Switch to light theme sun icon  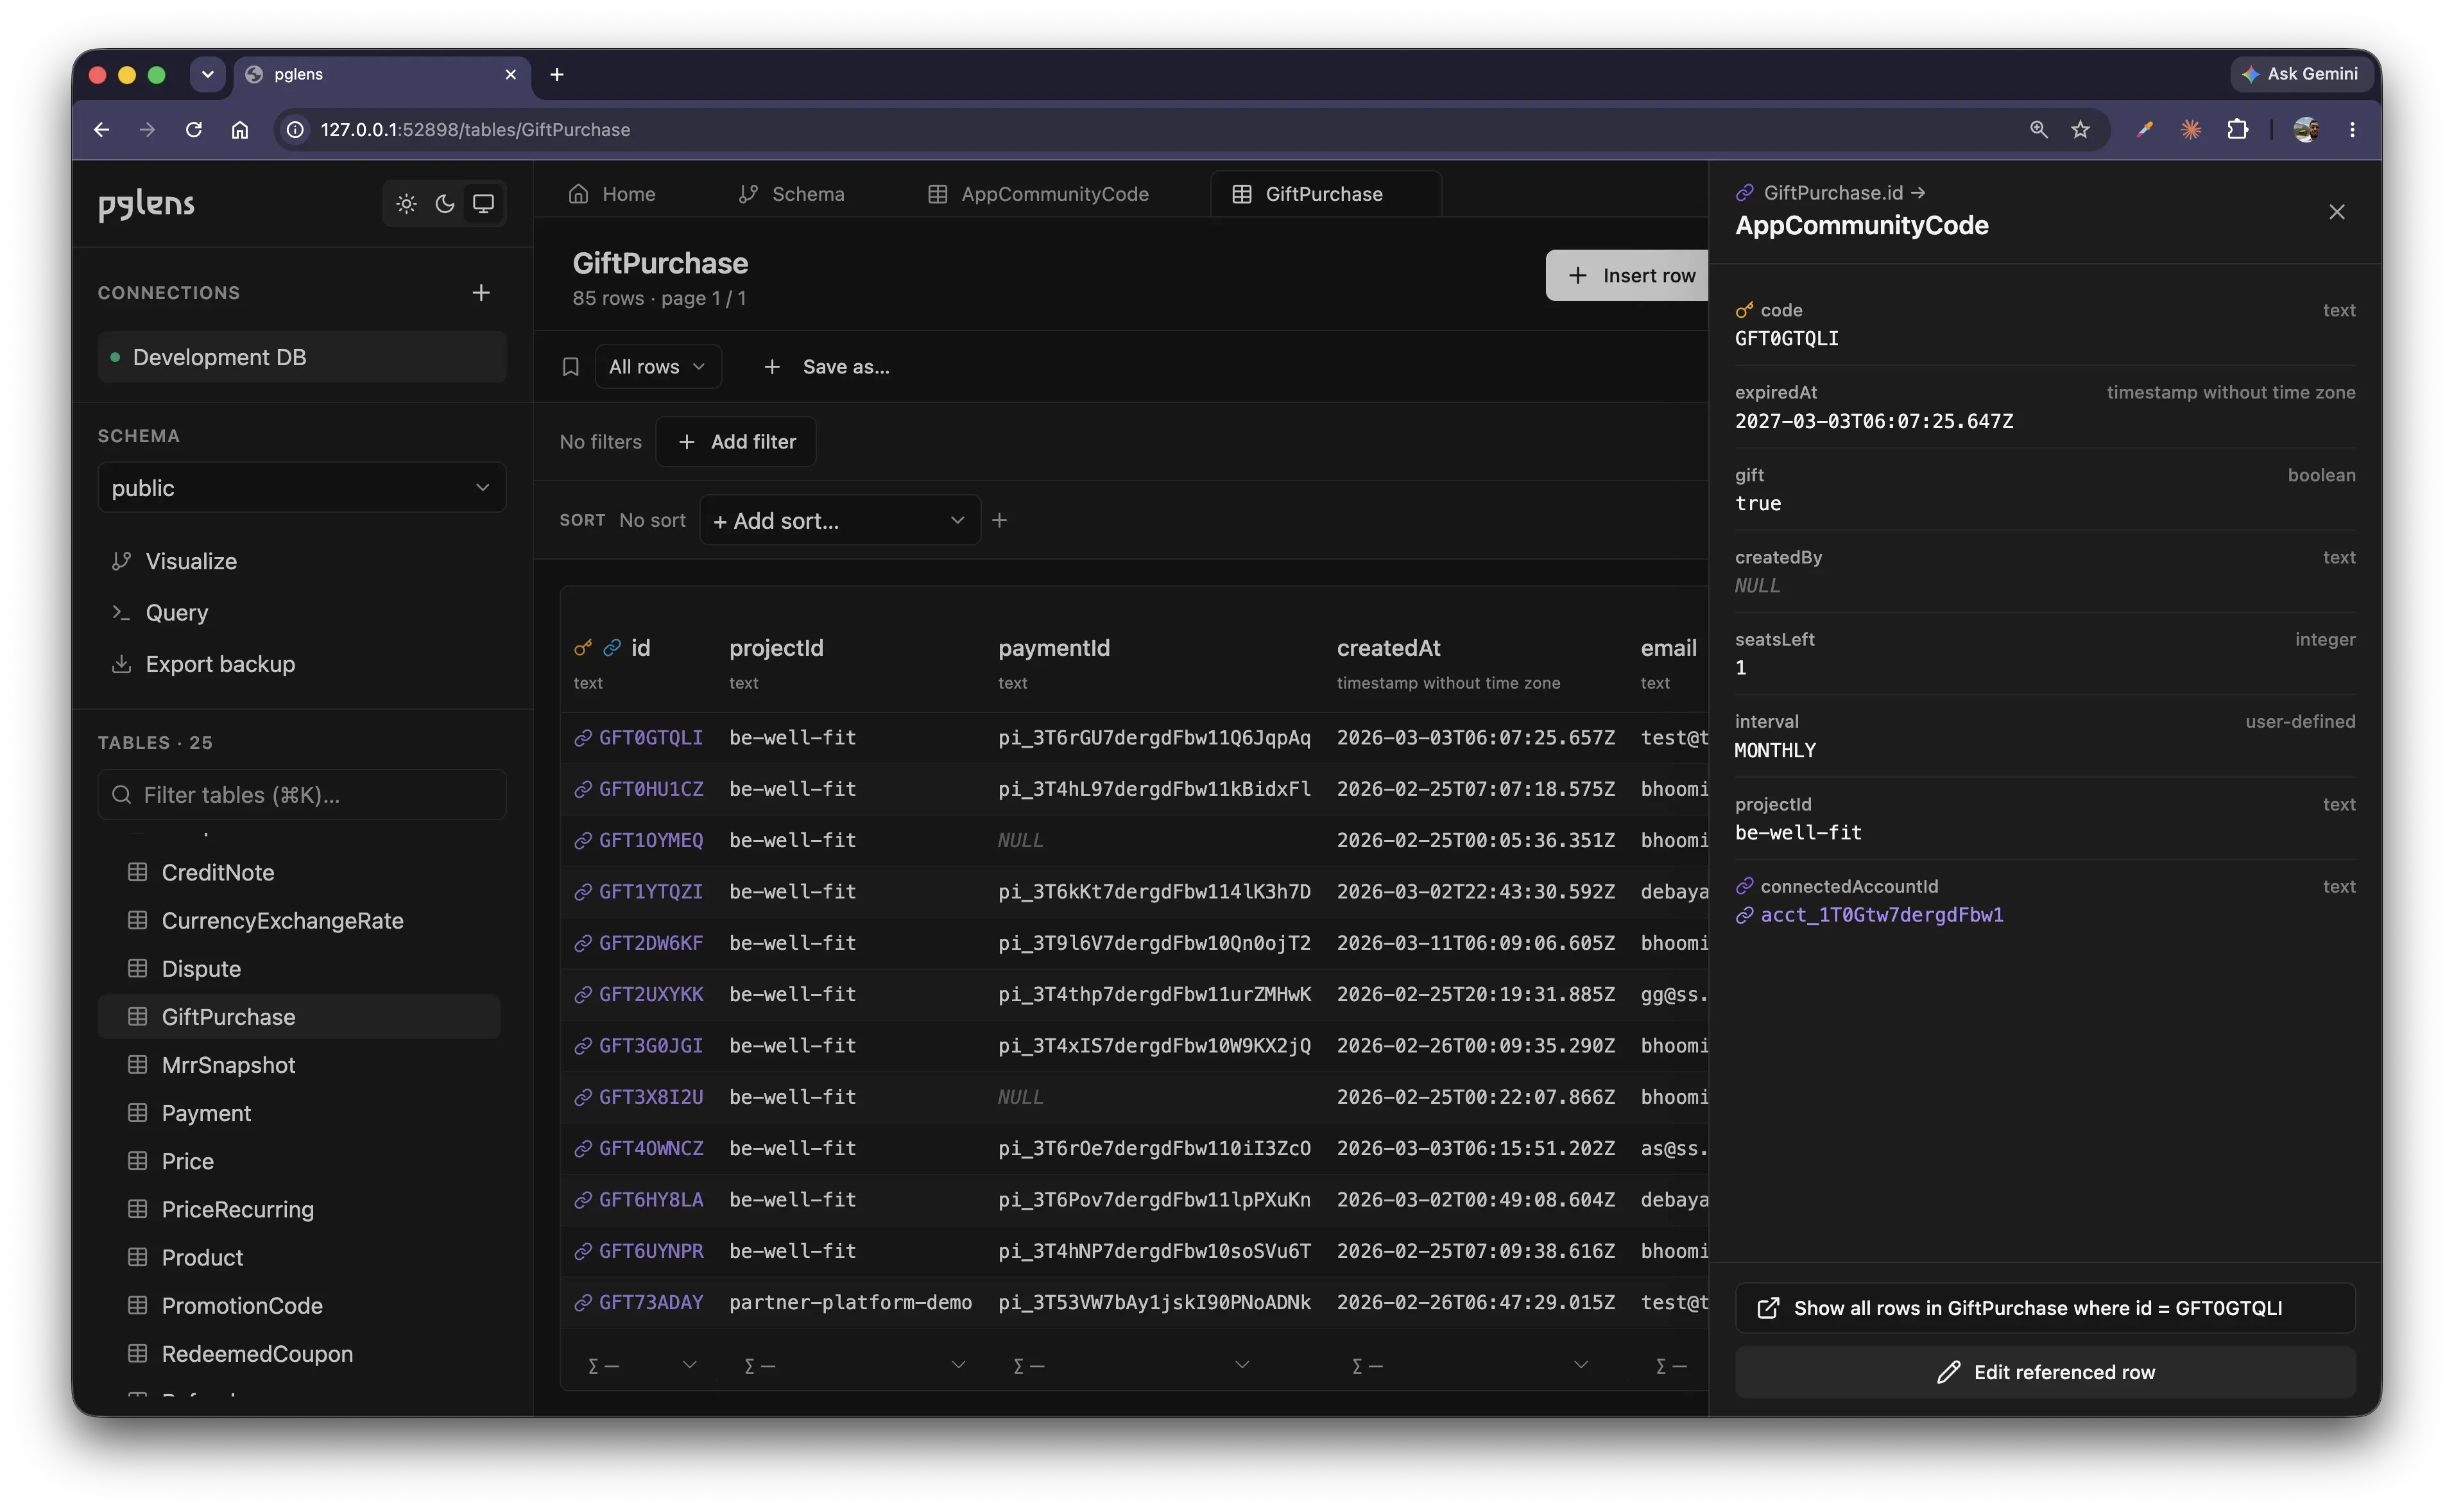pos(406,204)
